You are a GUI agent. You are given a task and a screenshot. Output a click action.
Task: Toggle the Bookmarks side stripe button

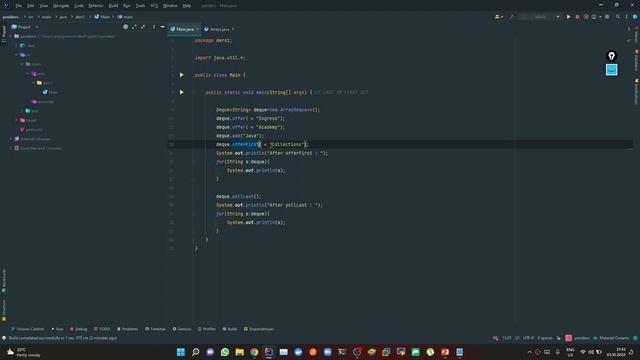[x=4, y=280]
